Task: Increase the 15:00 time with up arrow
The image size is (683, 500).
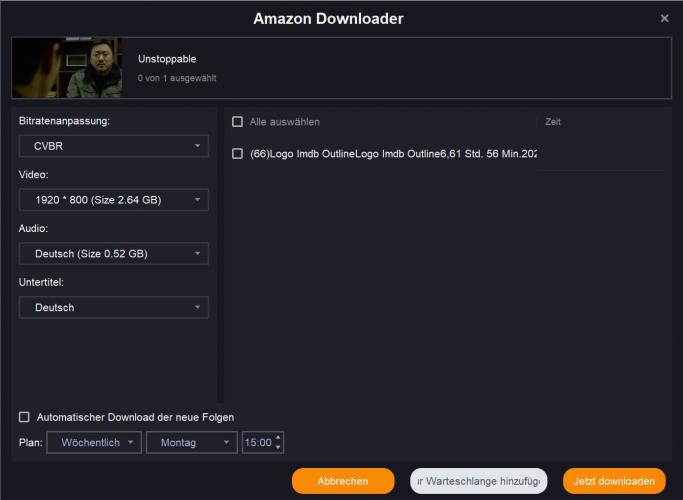Action: [x=278, y=438]
